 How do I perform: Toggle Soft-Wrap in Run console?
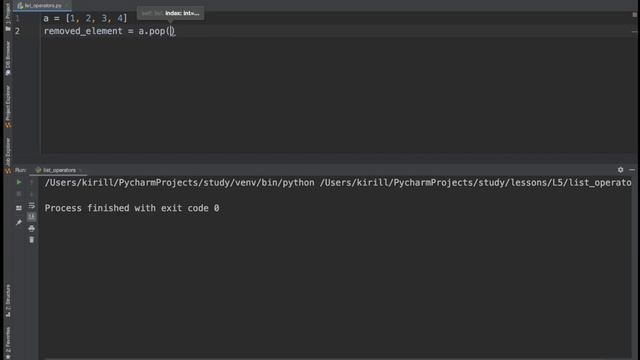point(31,206)
